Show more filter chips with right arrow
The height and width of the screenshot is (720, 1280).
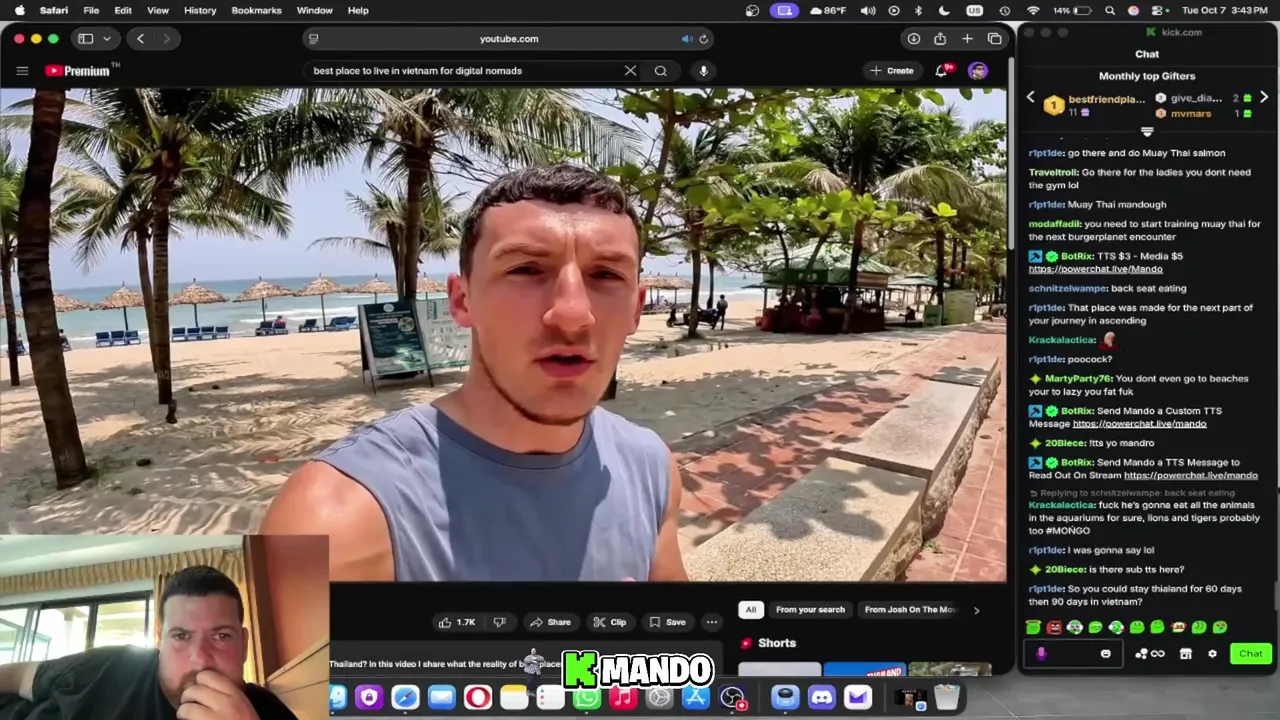pyautogui.click(x=976, y=609)
